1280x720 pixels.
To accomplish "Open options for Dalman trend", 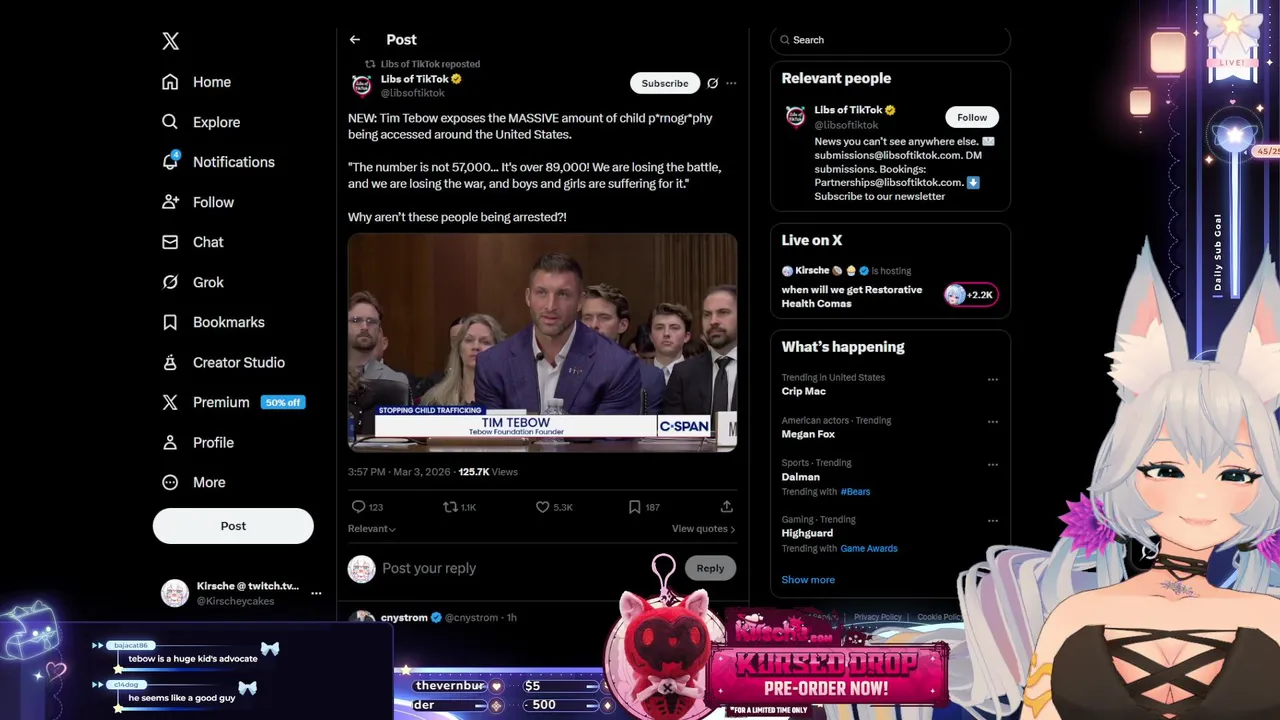I will (993, 464).
